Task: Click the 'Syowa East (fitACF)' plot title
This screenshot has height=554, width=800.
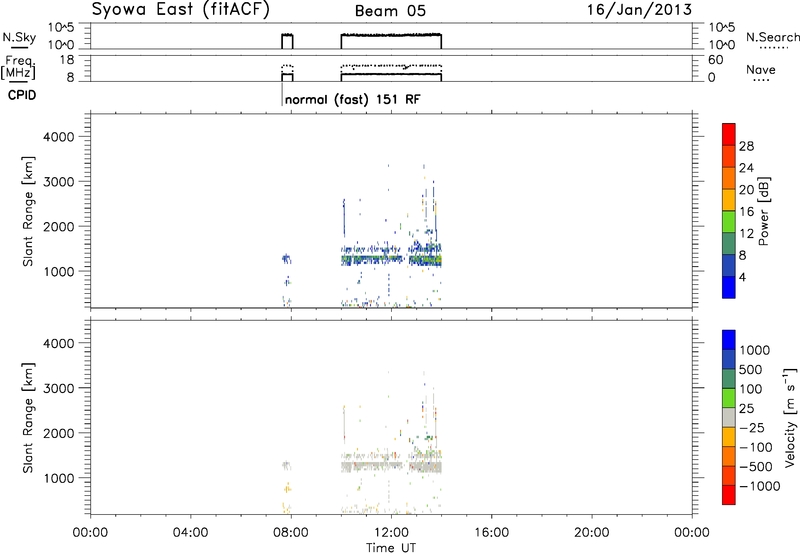Action: pyautogui.click(x=180, y=10)
